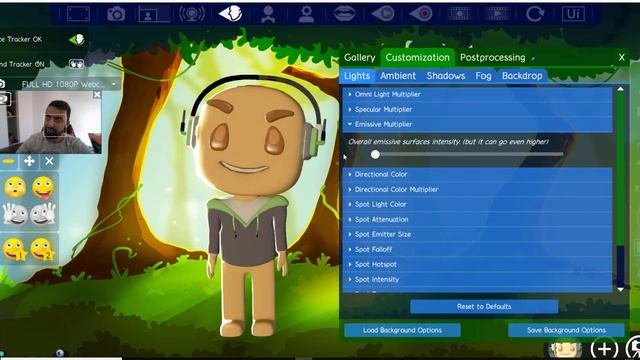The image size is (640, 360).
Task: Open the Fog sub-tab
Action: tap(483, 76)
